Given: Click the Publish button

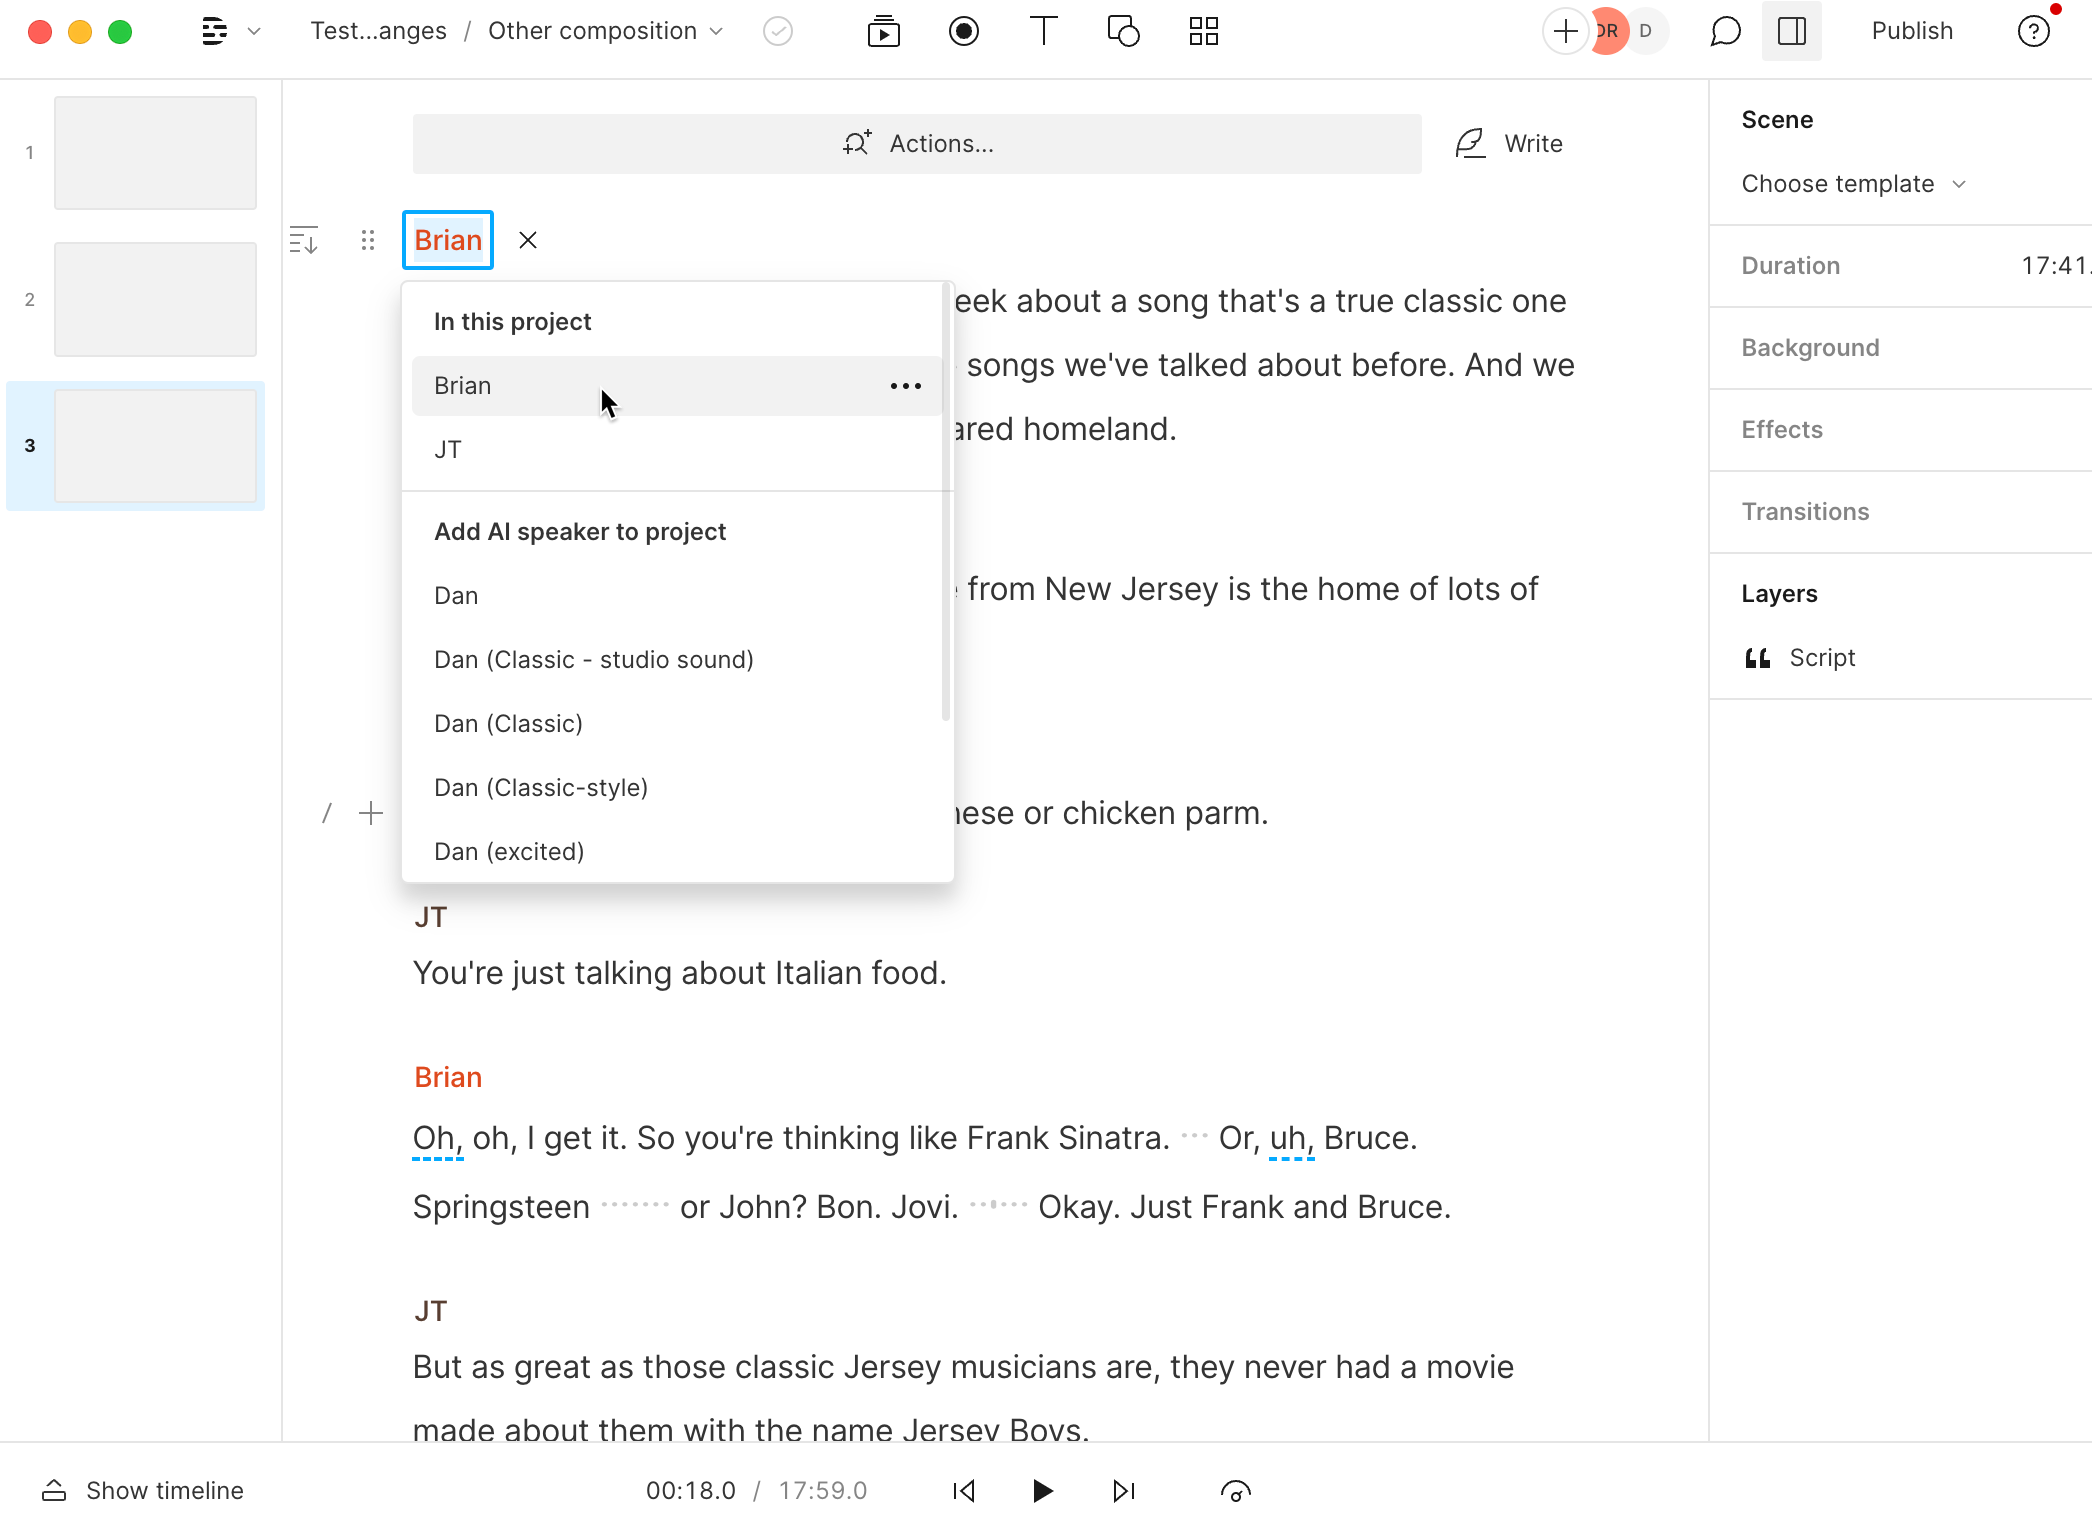Looking at the screenshot, I should tap(1911, 31).
